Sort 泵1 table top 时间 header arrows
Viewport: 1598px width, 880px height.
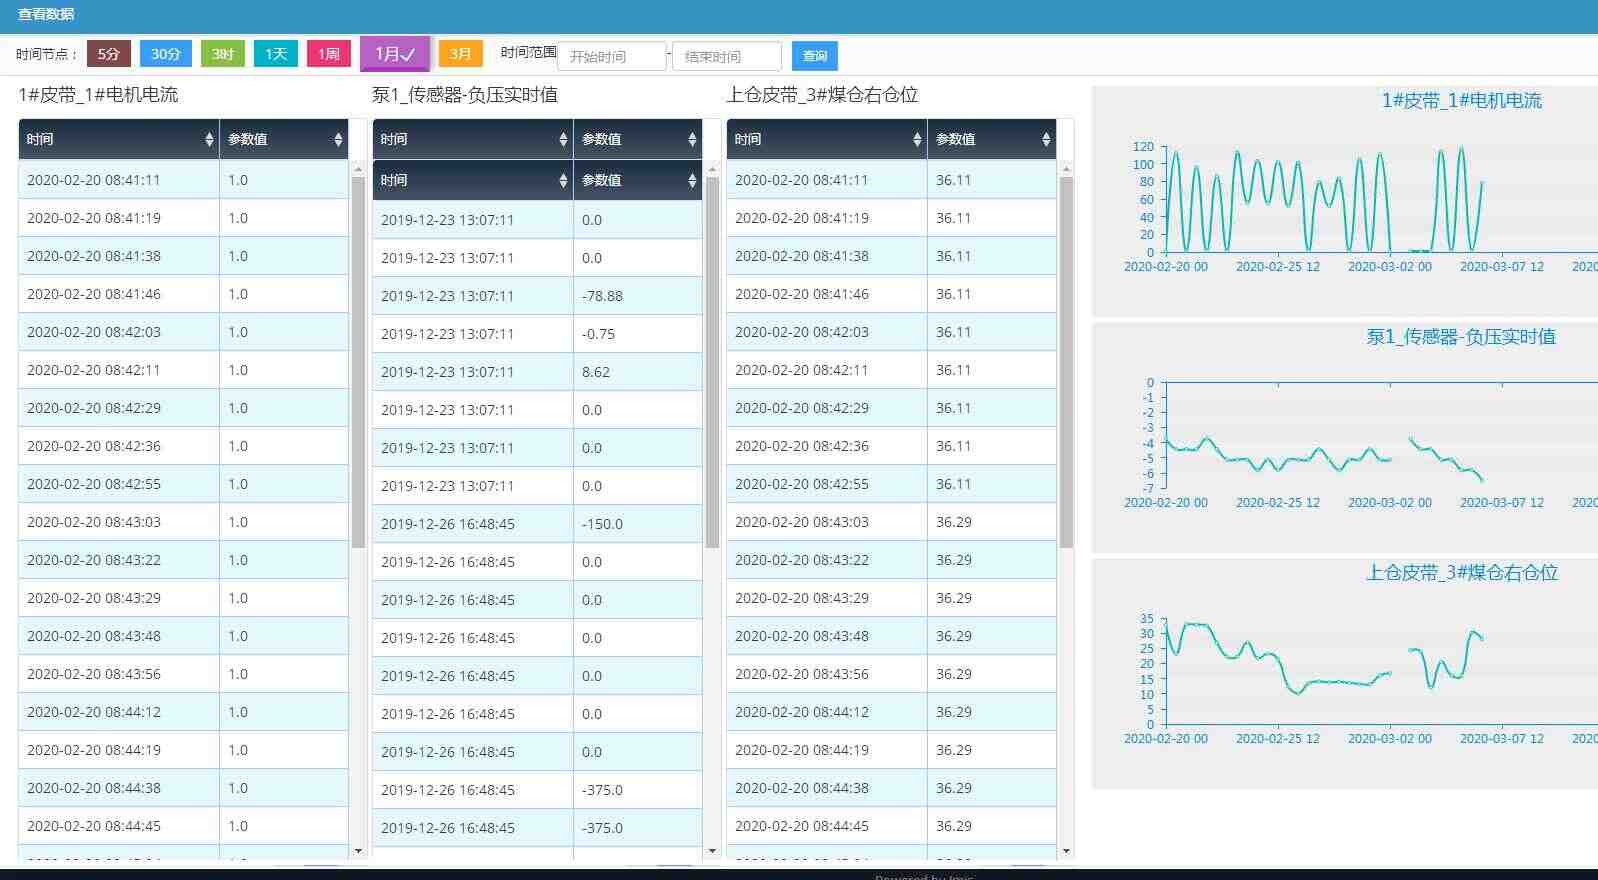pos(563,140)
